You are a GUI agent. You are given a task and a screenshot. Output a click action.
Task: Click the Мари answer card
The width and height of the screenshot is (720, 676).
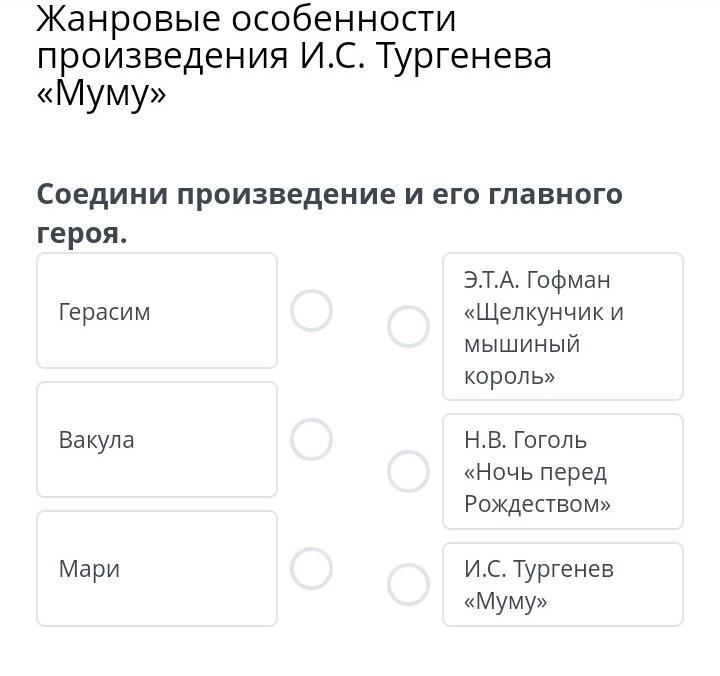click(157, 569)
